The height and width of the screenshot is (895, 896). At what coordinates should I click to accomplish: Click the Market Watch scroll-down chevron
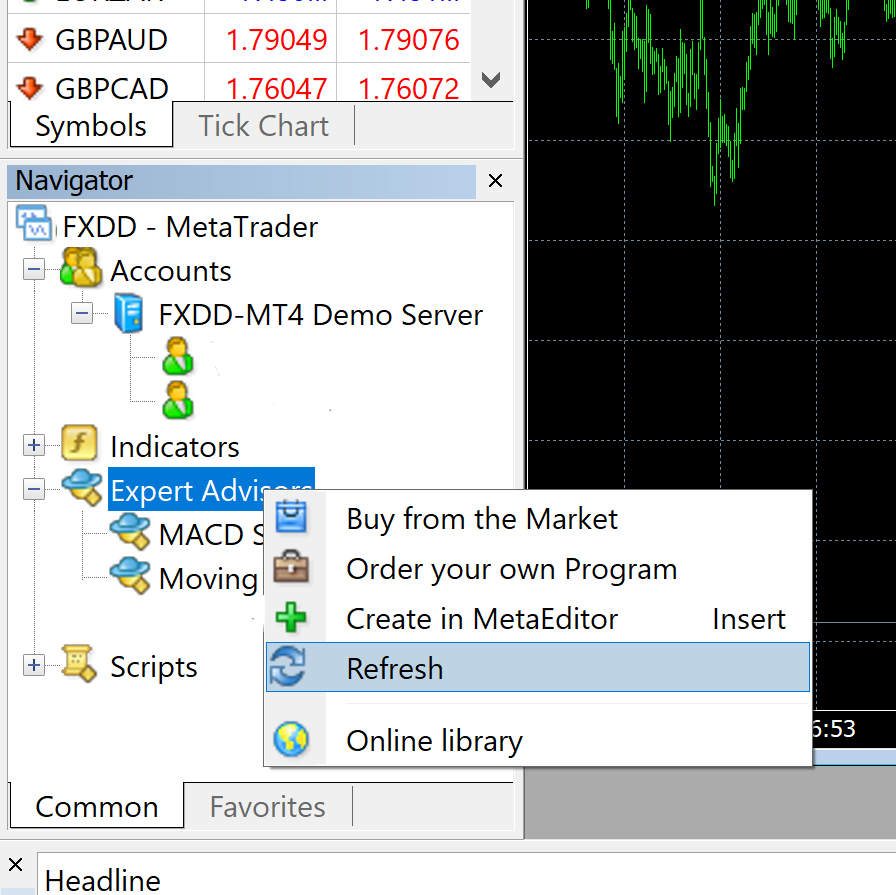(491, 79)
